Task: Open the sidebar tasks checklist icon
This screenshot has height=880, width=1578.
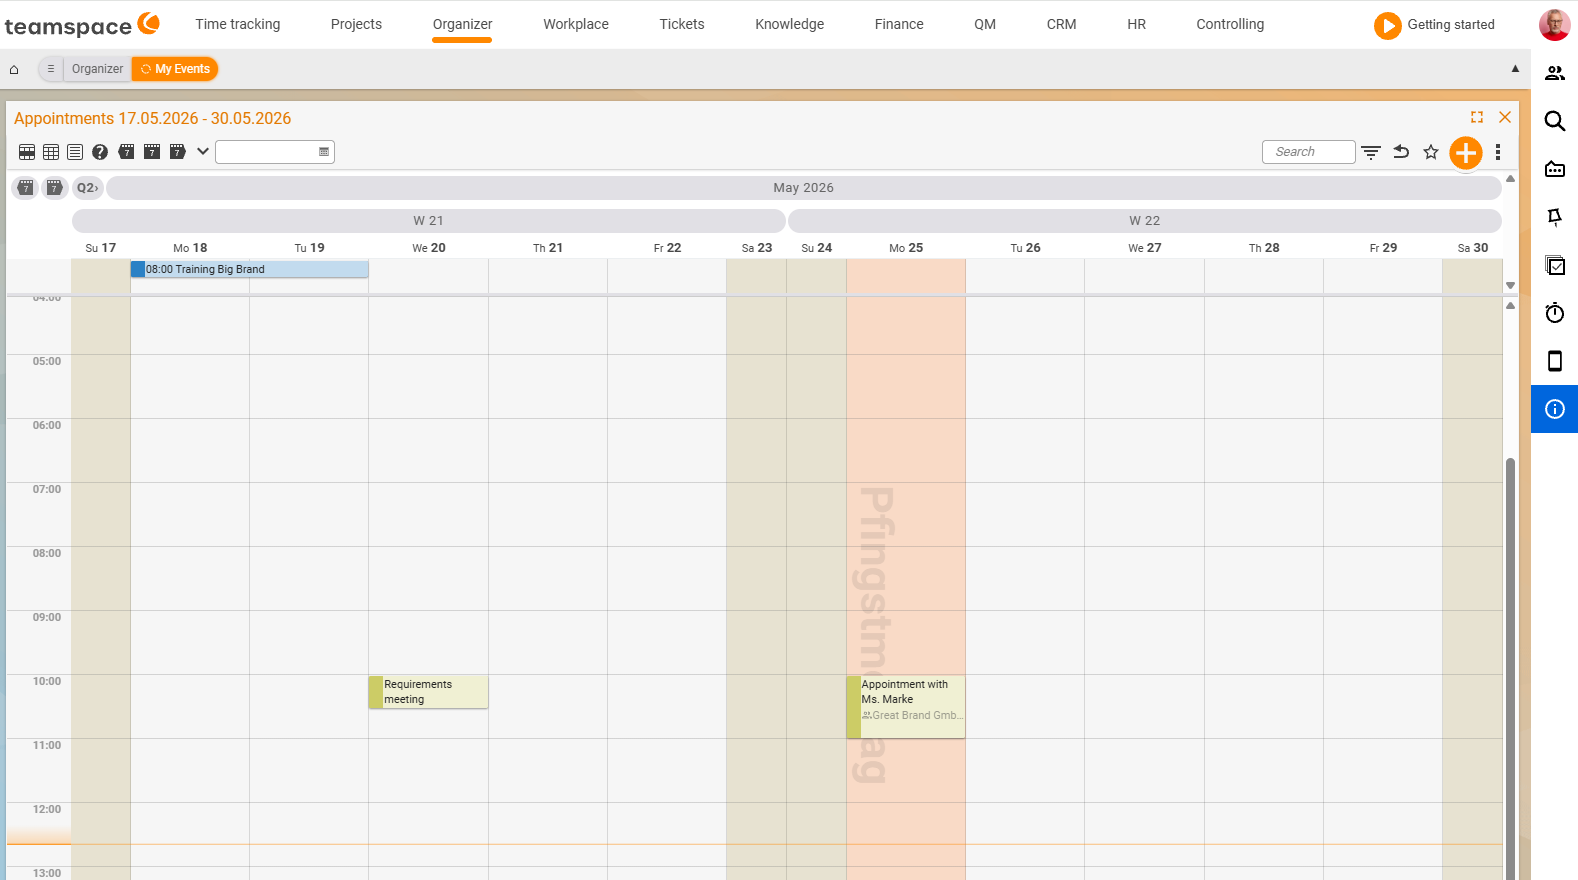Action: tap(1555, 265)
